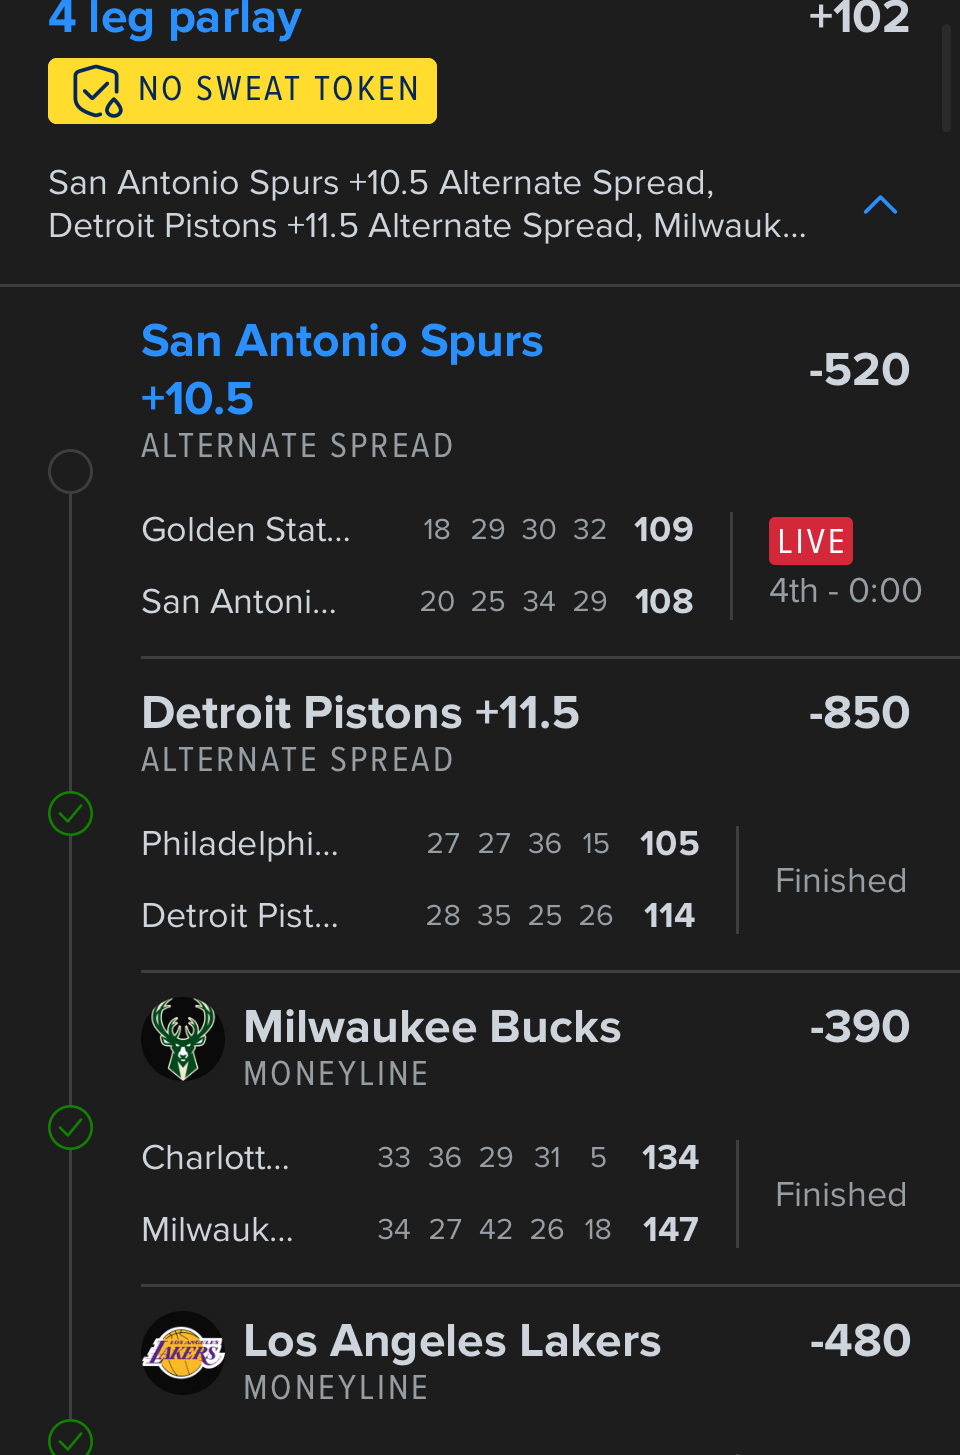Click the Philadelphia score row
Image resolution: width=960 pixels, height=1455 pixels.
pyautogui.click(x=420, y=843)
